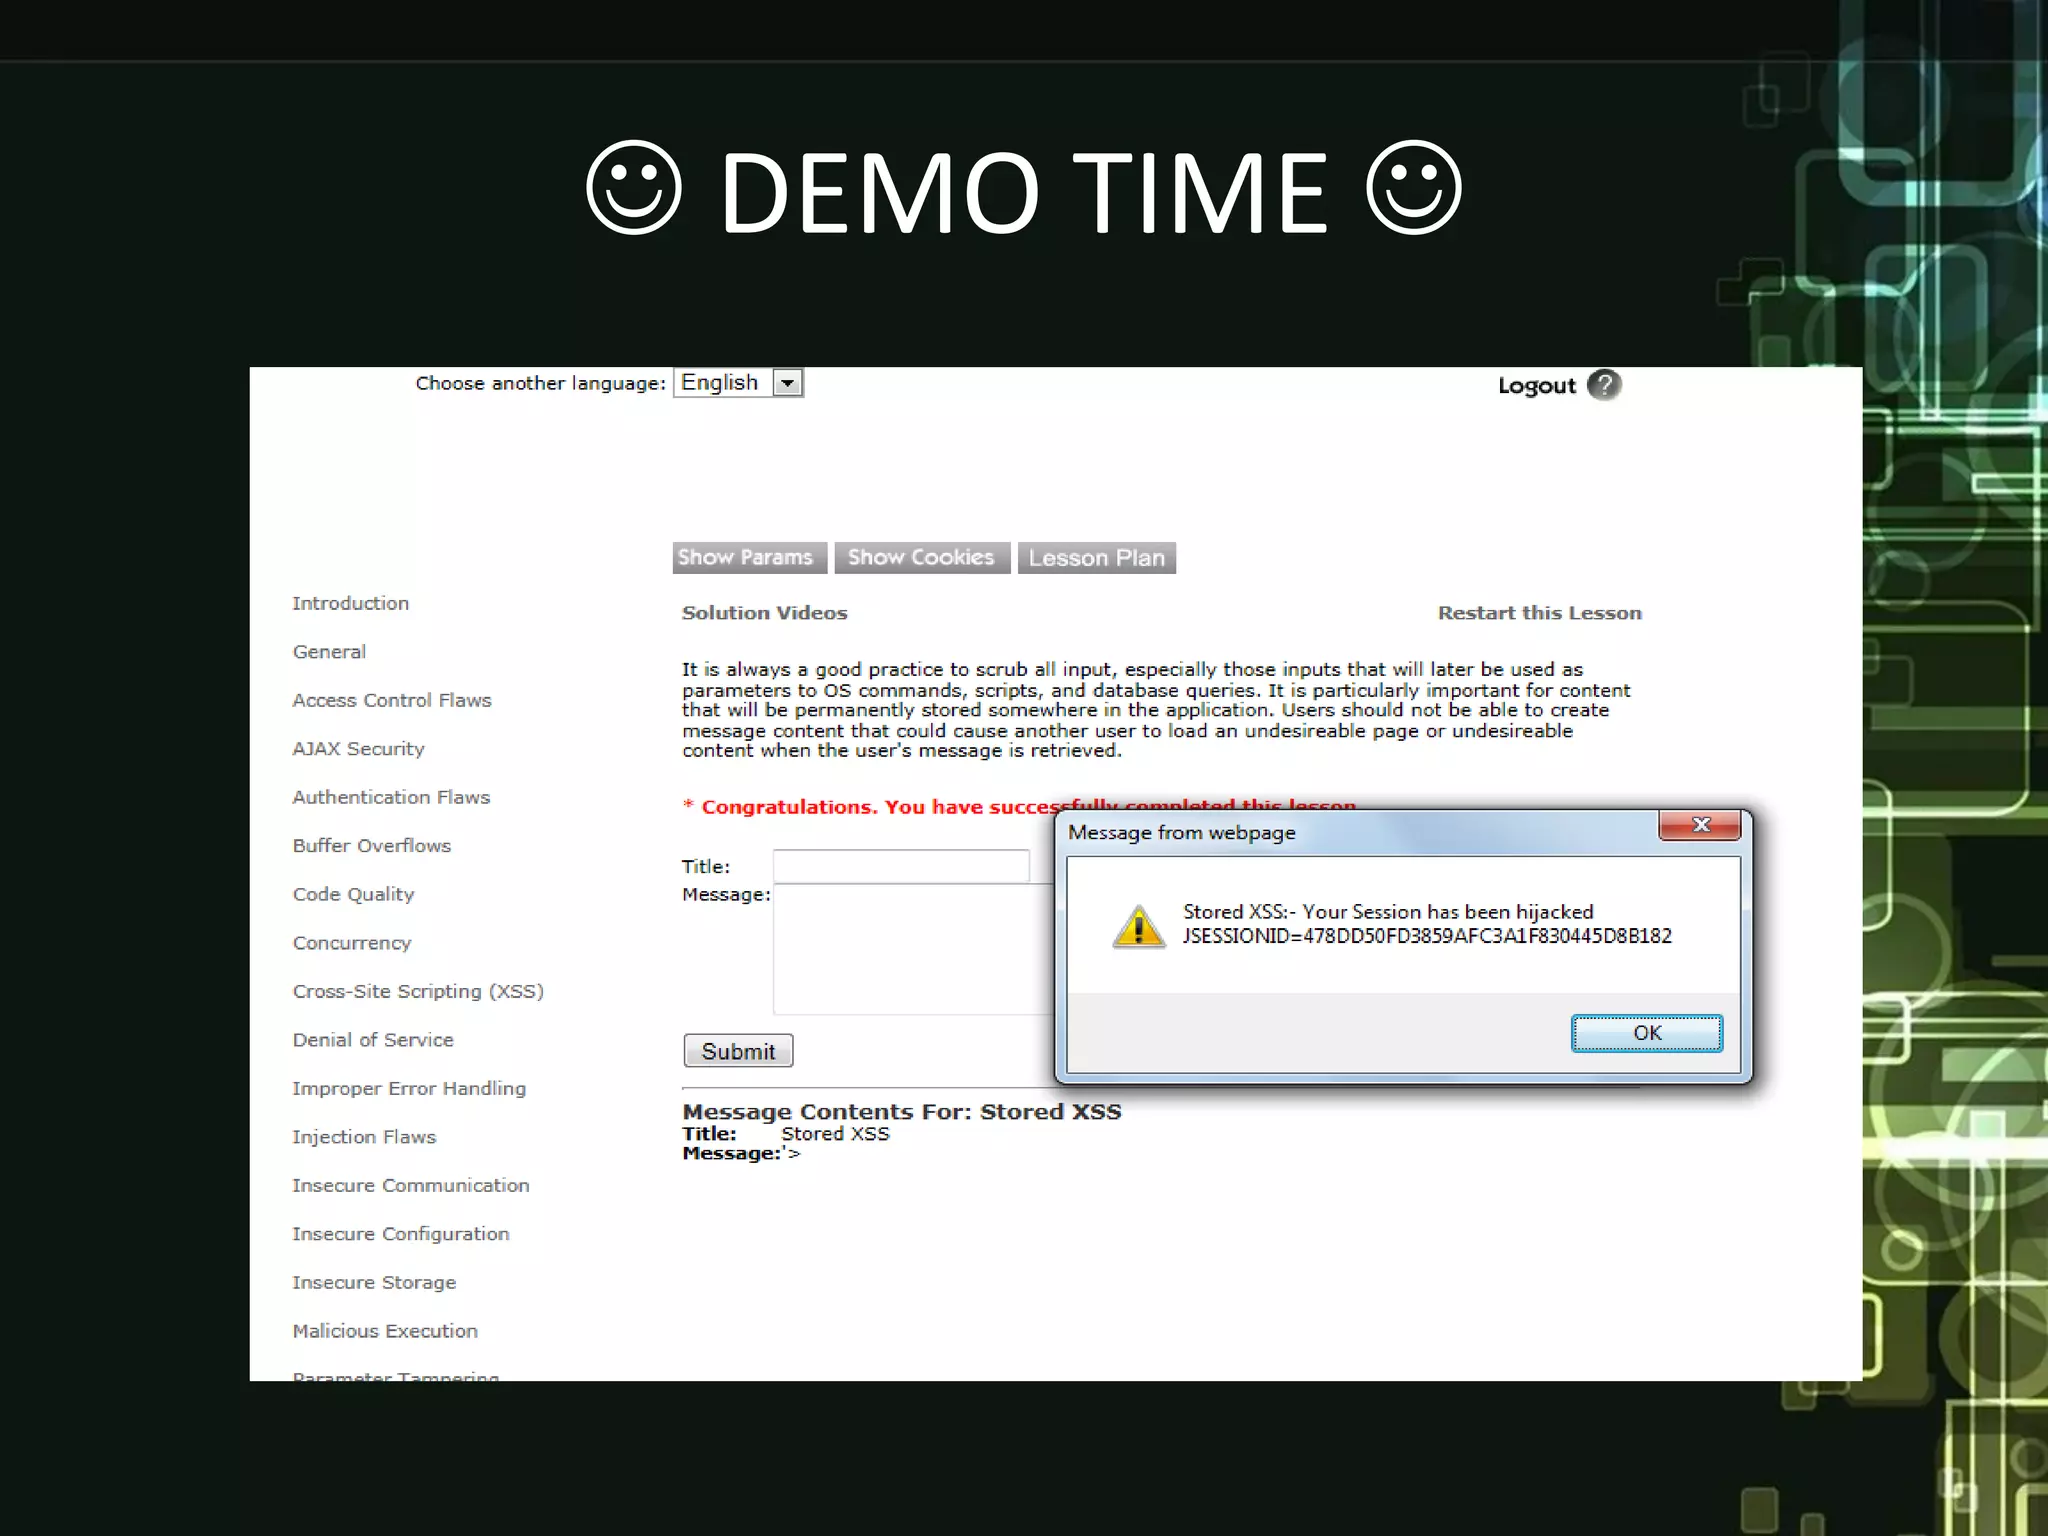Expand Cross-Site Scripting (XSS) category
The height and width of the screenshot is (1536, 2048).
[x=417, y=991]
